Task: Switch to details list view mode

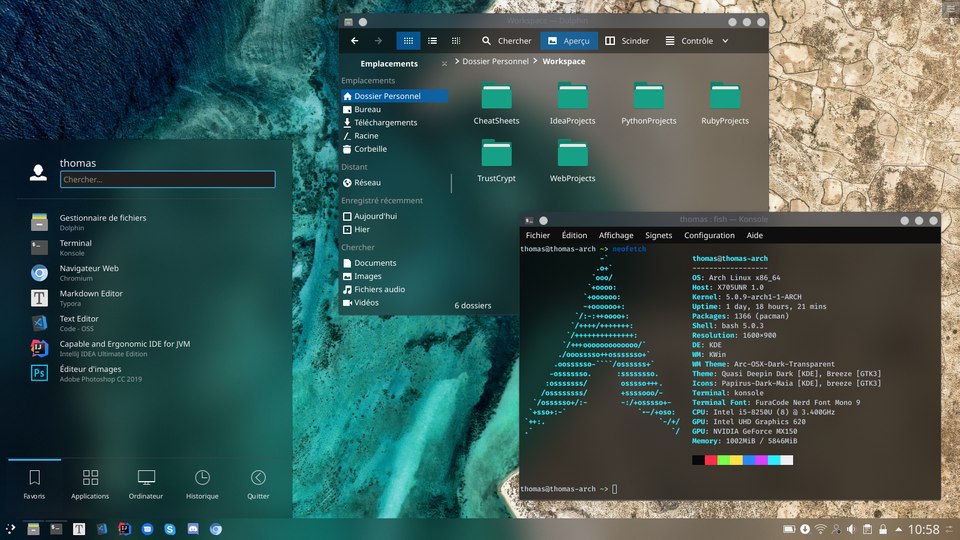Action: (x=432, y=40)
